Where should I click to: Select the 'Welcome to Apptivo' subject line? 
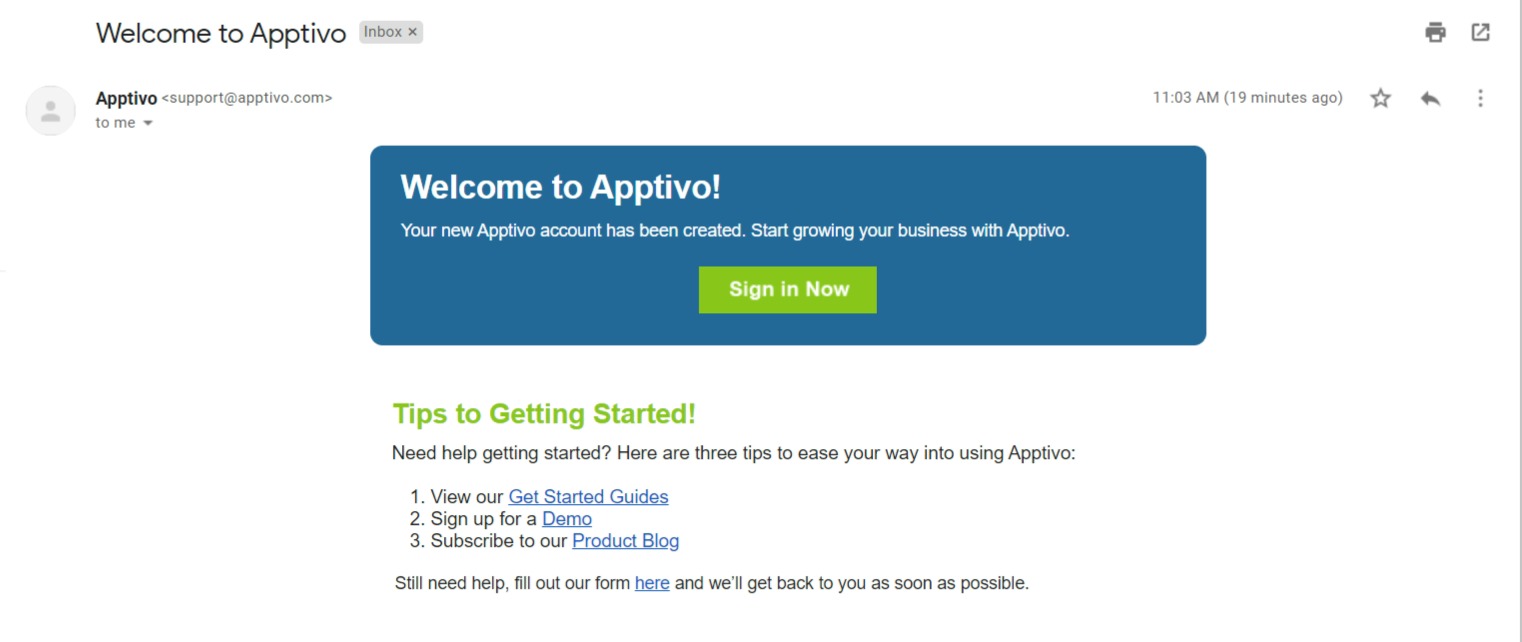click(221, 33)
